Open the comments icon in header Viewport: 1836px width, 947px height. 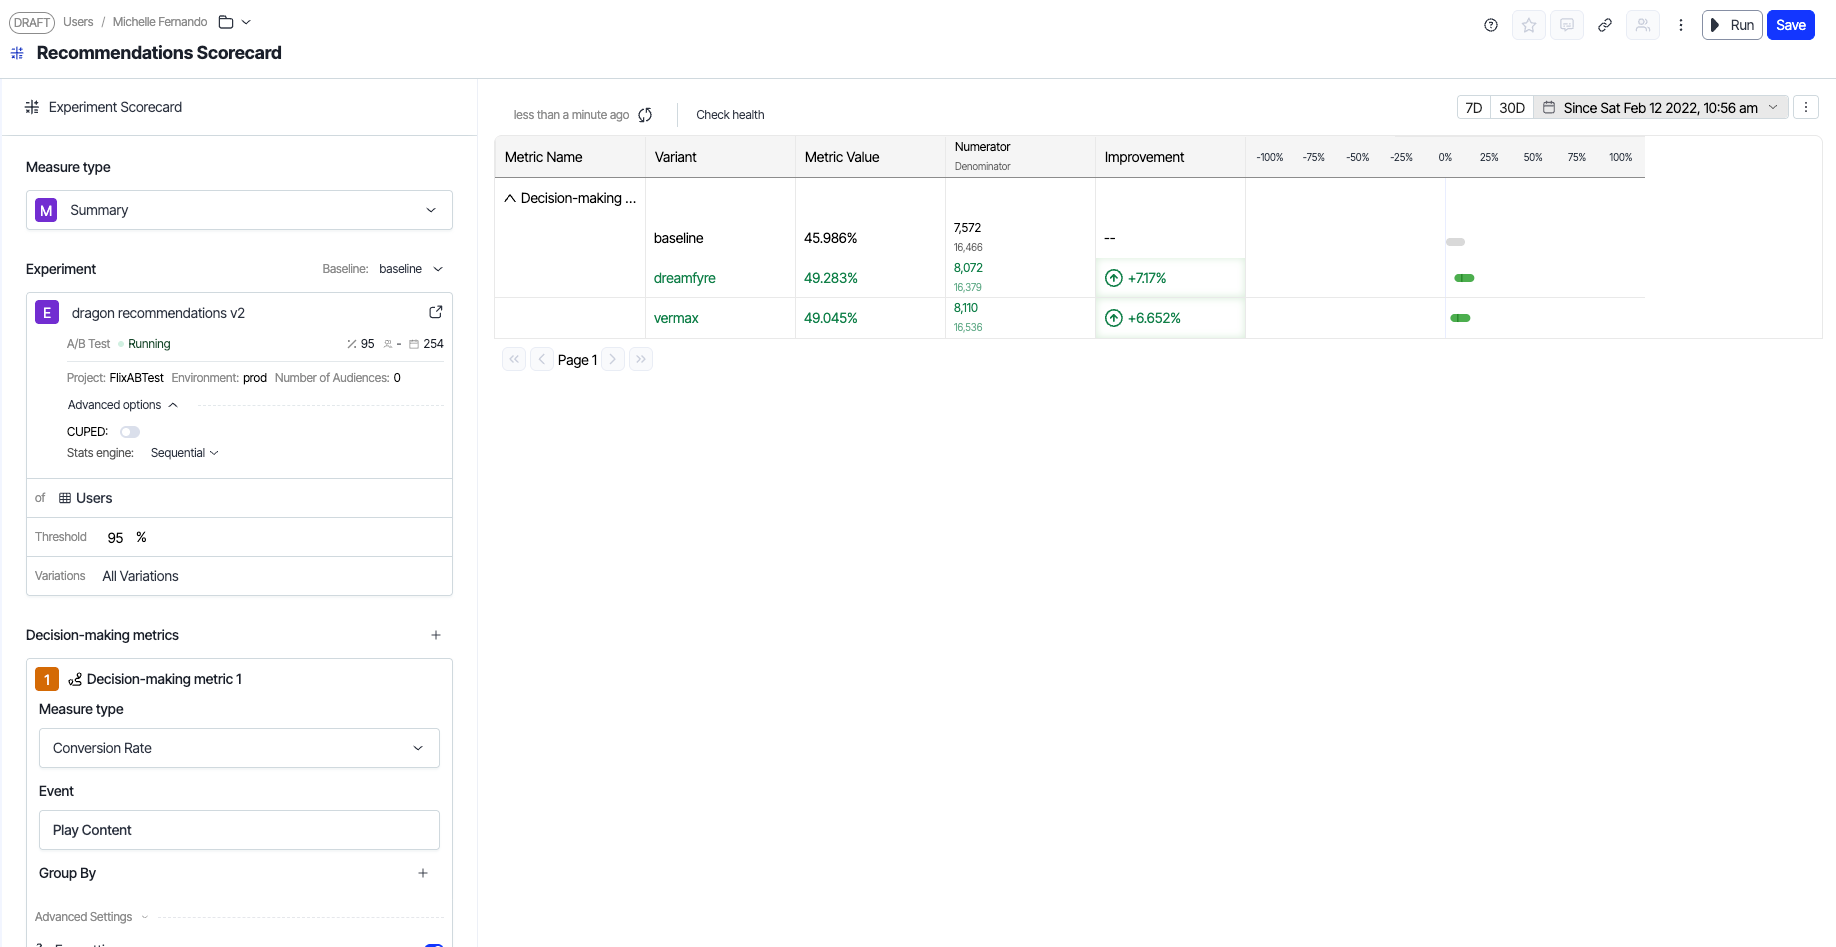pos(1567,25)
